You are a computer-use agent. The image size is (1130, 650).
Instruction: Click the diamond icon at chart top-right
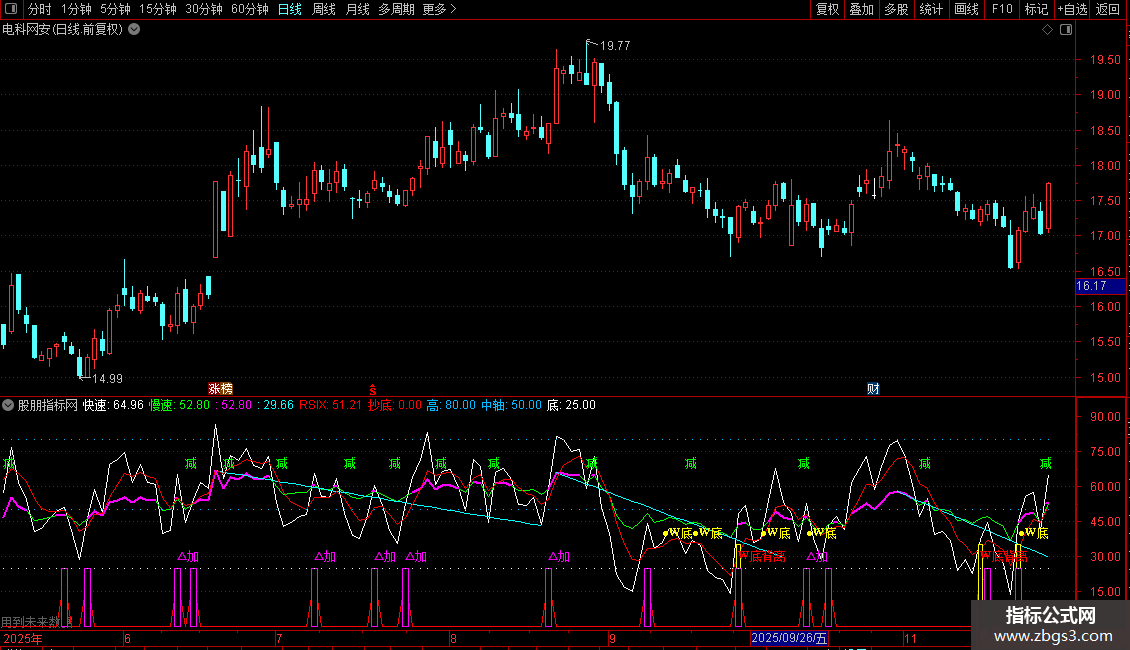tap(1047, 30)
